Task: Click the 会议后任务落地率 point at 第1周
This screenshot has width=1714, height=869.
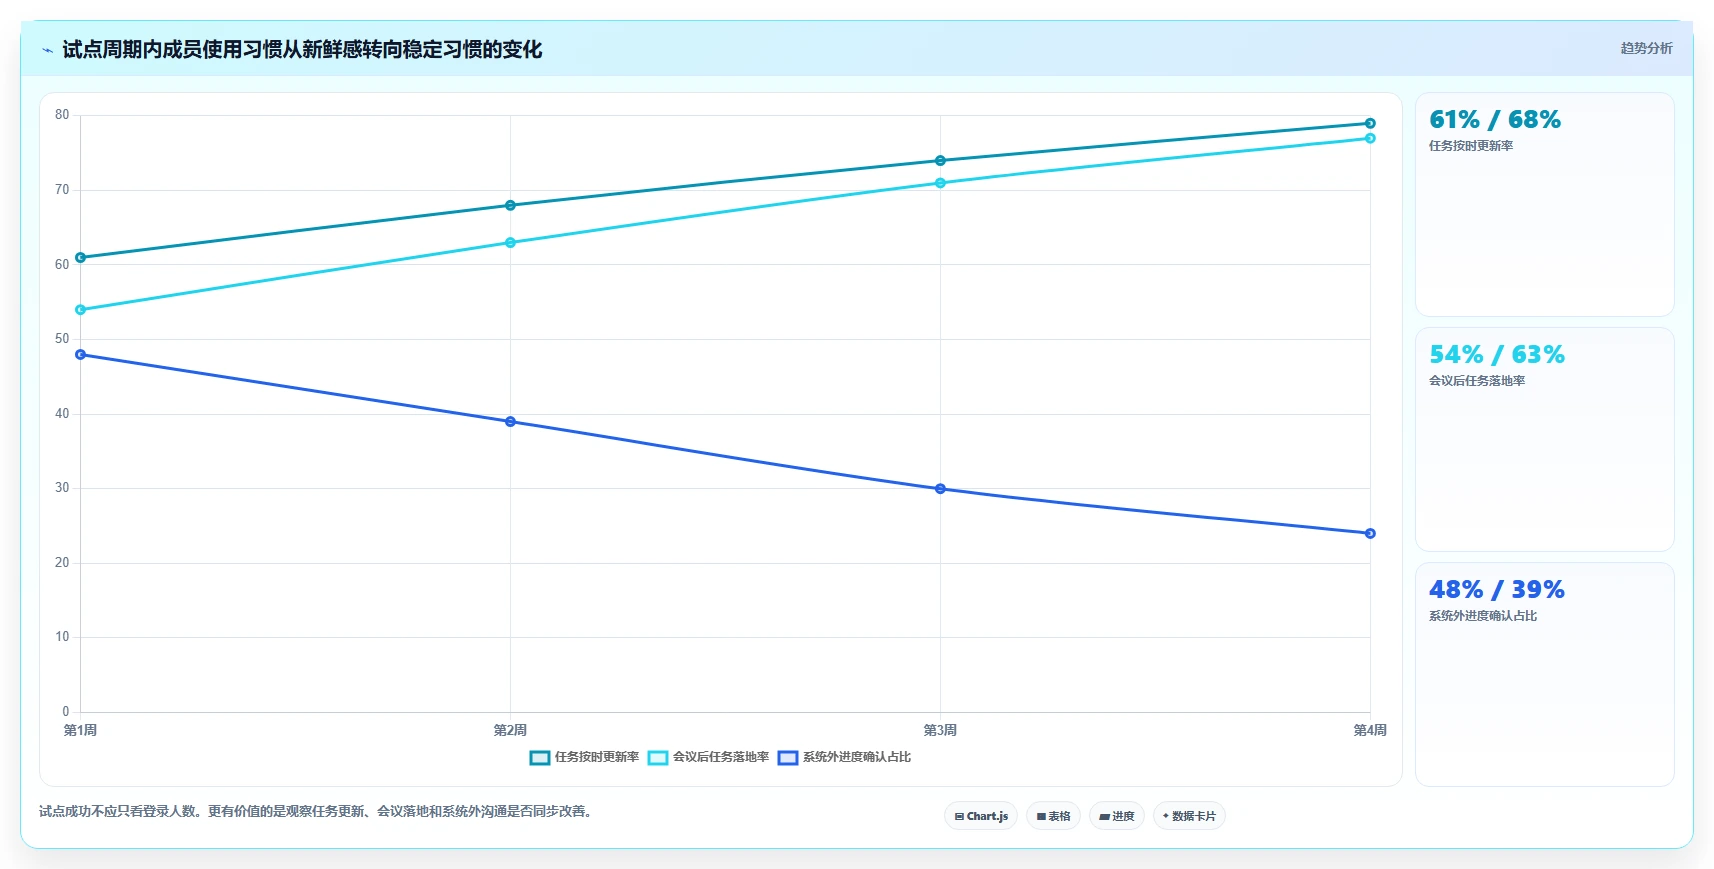Action: pyautogui.click(x=81, y=310)
